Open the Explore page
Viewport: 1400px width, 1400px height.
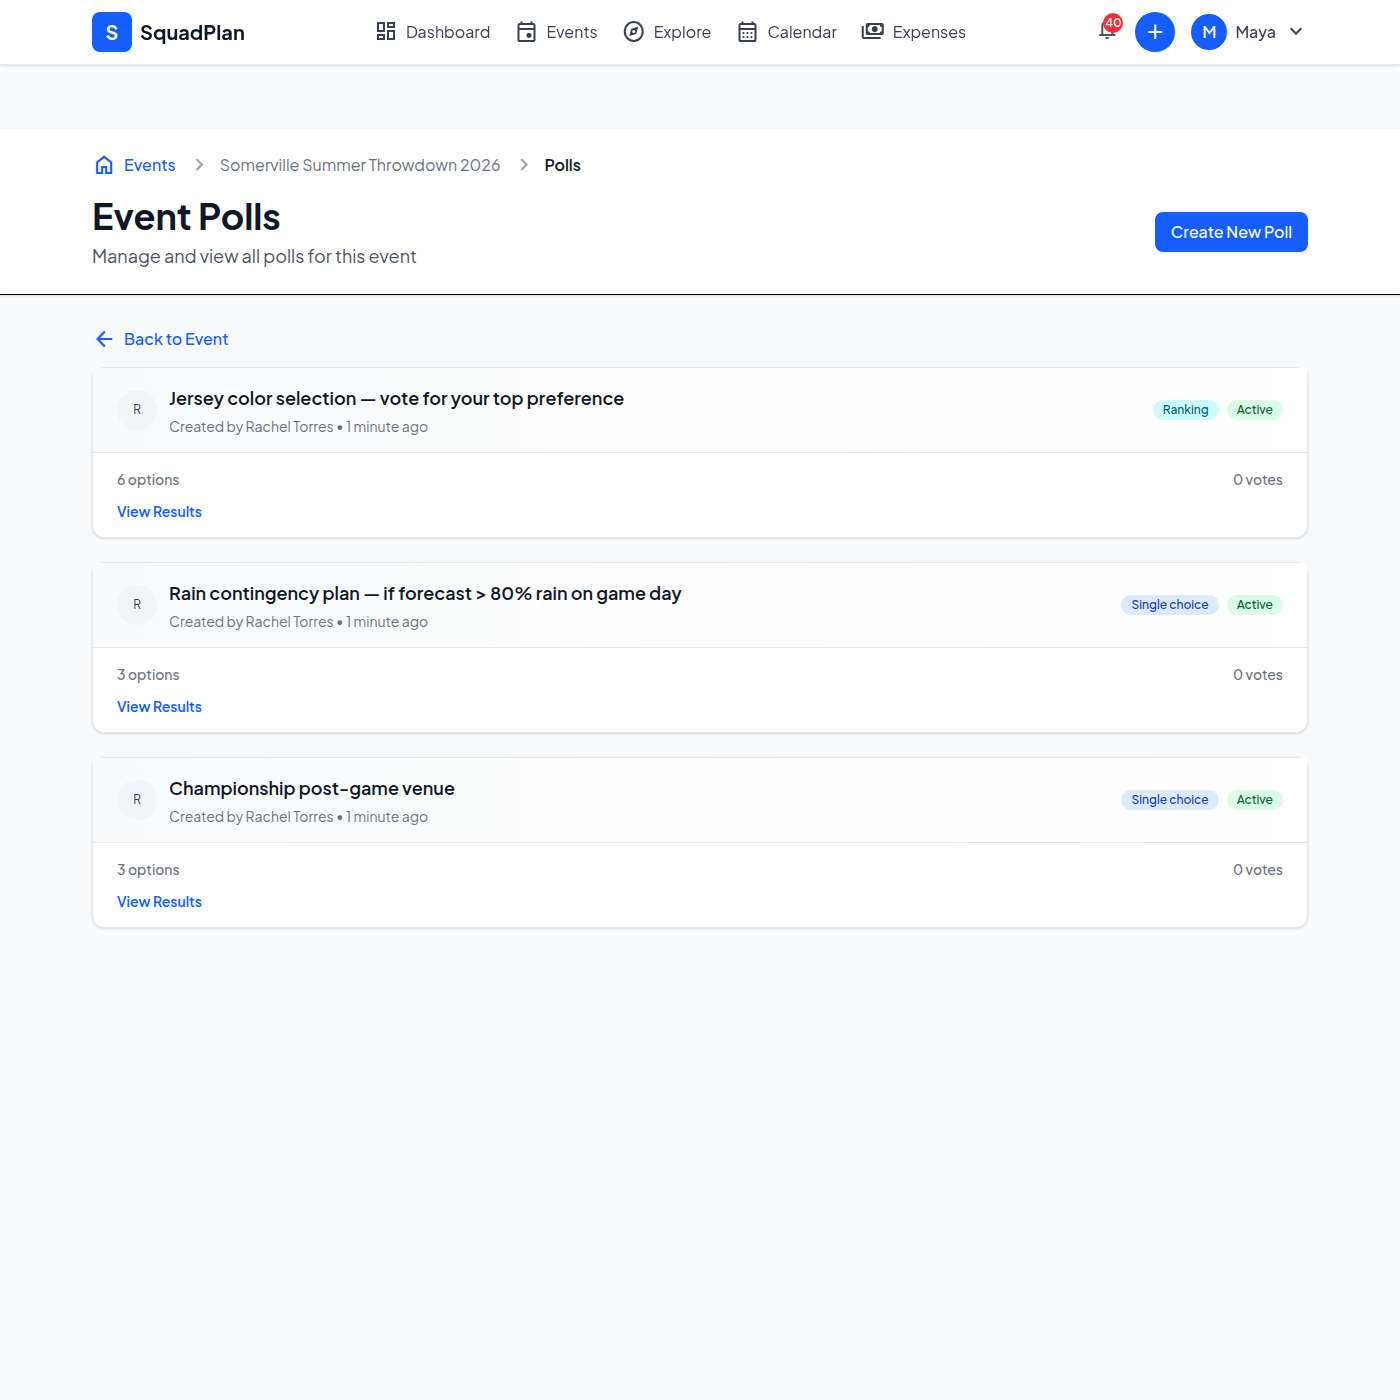click(x=667, y=32)
